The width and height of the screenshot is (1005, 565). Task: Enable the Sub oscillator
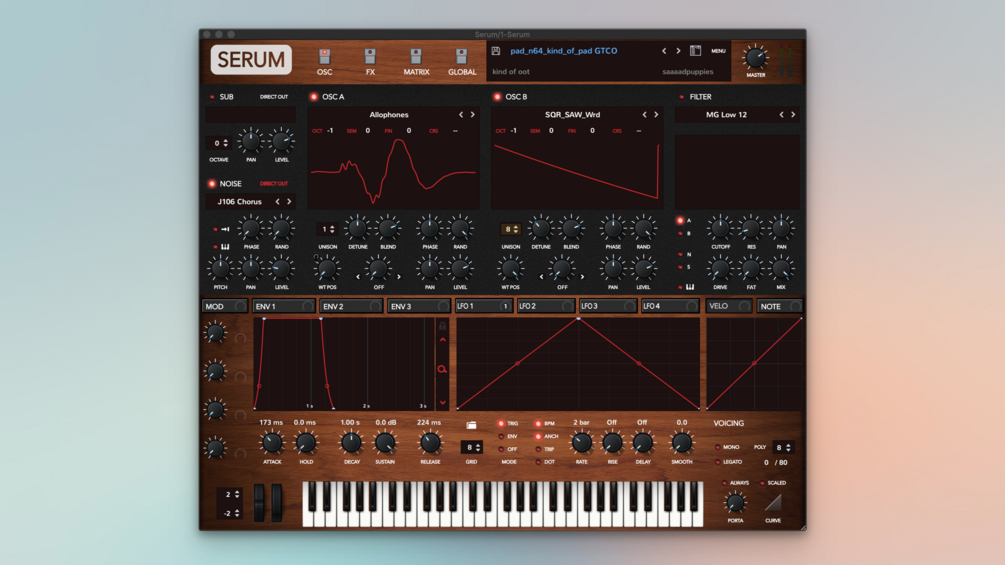tap(212, 97)
